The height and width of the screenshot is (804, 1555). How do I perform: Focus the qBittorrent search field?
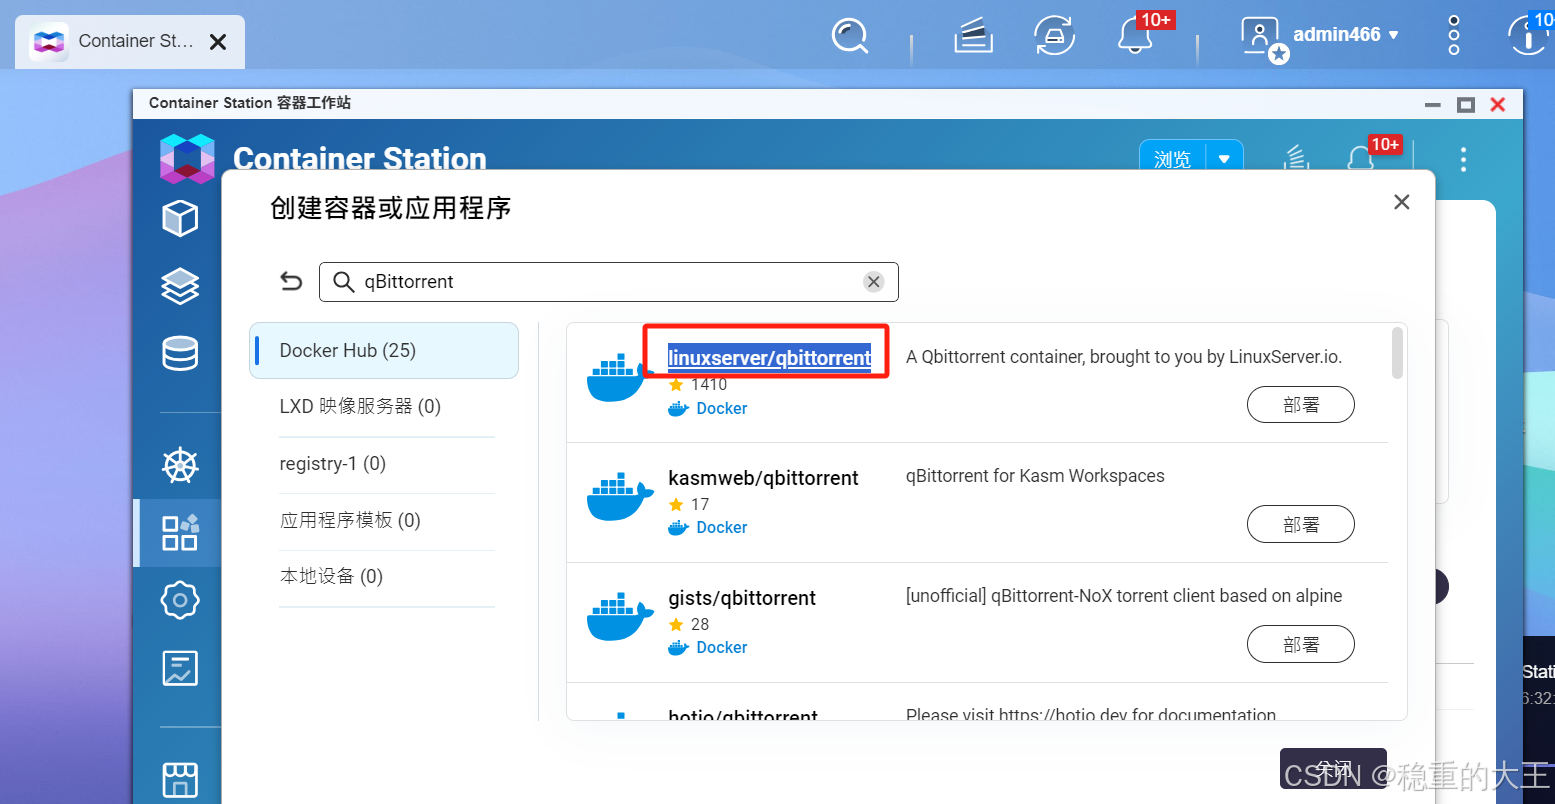coord(609,282)
